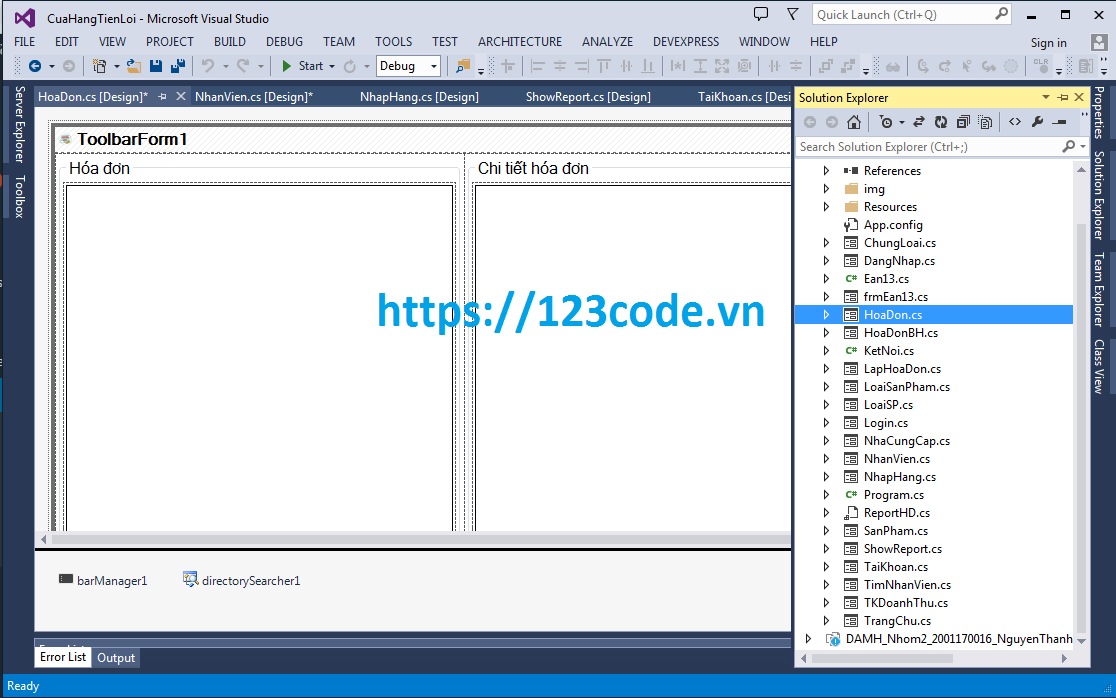Screen dimensions: 1116x698
Task: Click the Sign in link
Action: 1048,42
